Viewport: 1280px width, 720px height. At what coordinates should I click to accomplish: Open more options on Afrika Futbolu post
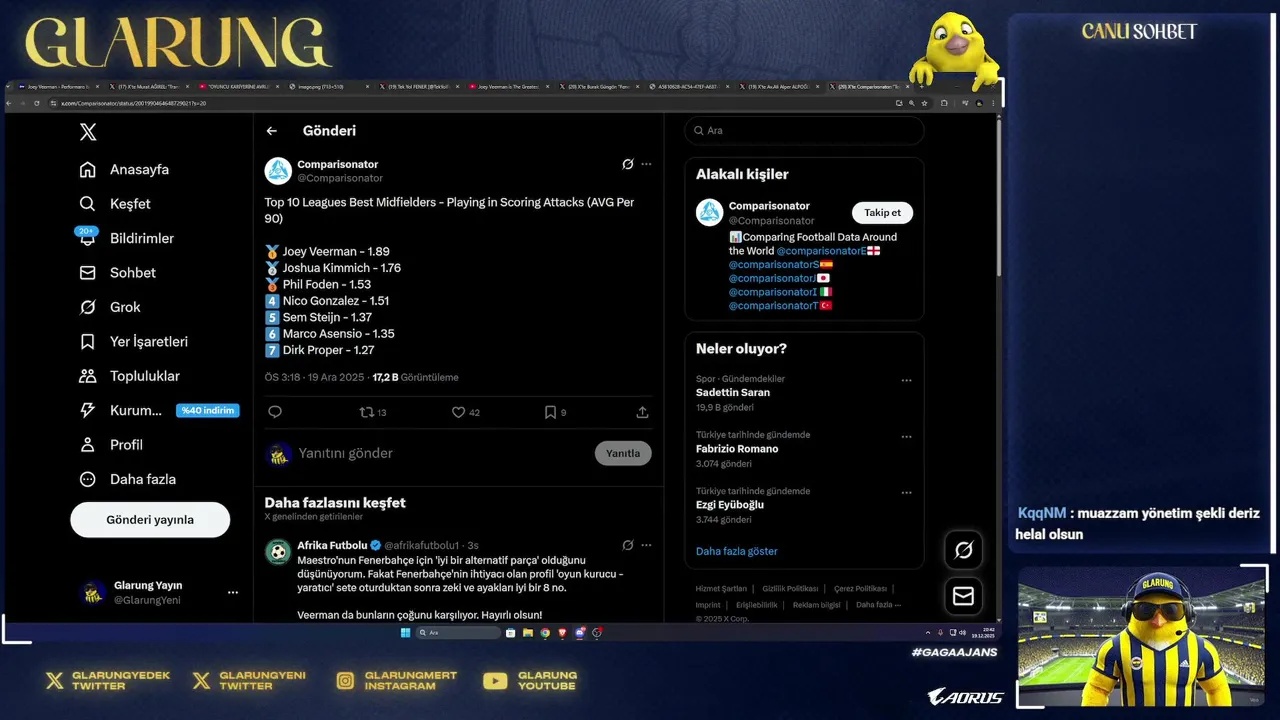click(x=646, y=546)
